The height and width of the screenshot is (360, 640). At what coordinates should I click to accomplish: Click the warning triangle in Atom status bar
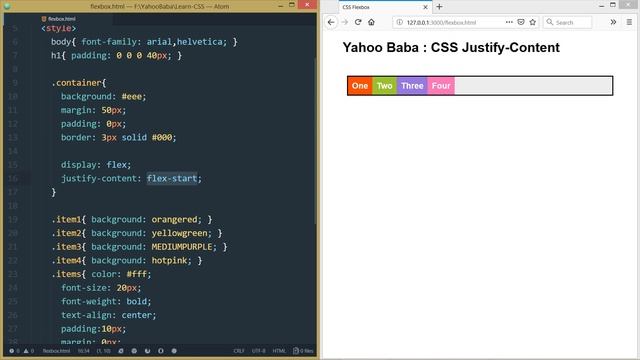[x=26, y=351]
